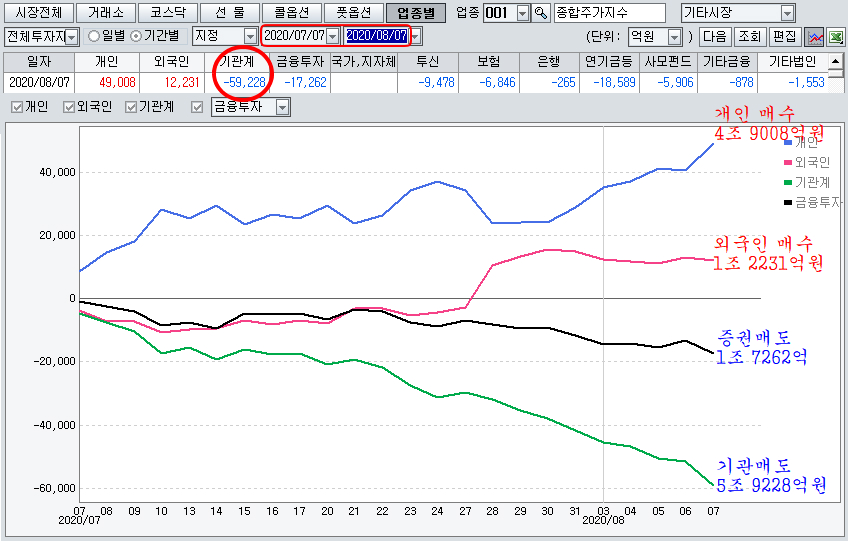Open the start date 2020/07/07 picker

pos(333,37)
